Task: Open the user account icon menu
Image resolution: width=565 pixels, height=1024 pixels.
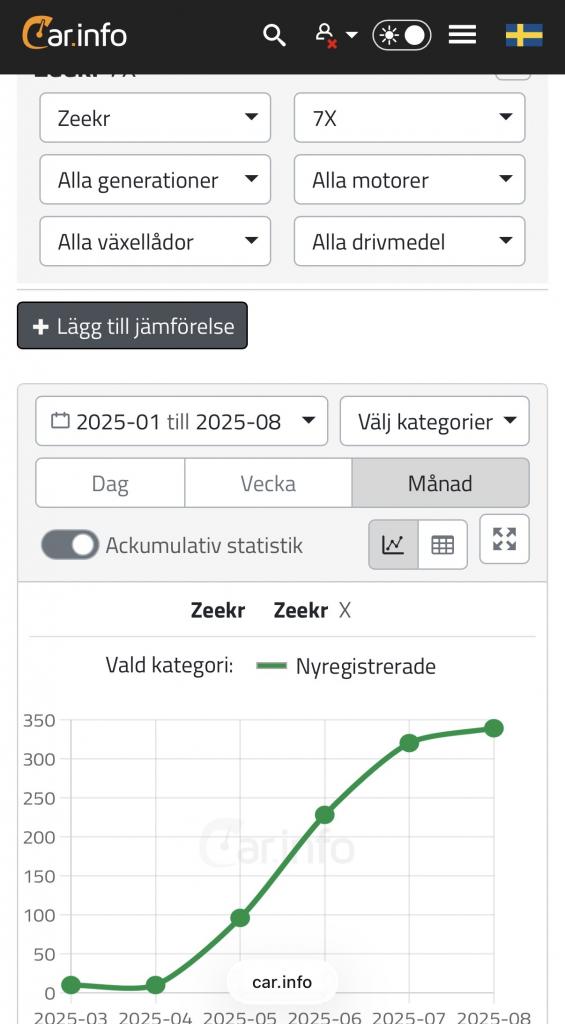Action: pyautogui.click(x=336, y=35)
